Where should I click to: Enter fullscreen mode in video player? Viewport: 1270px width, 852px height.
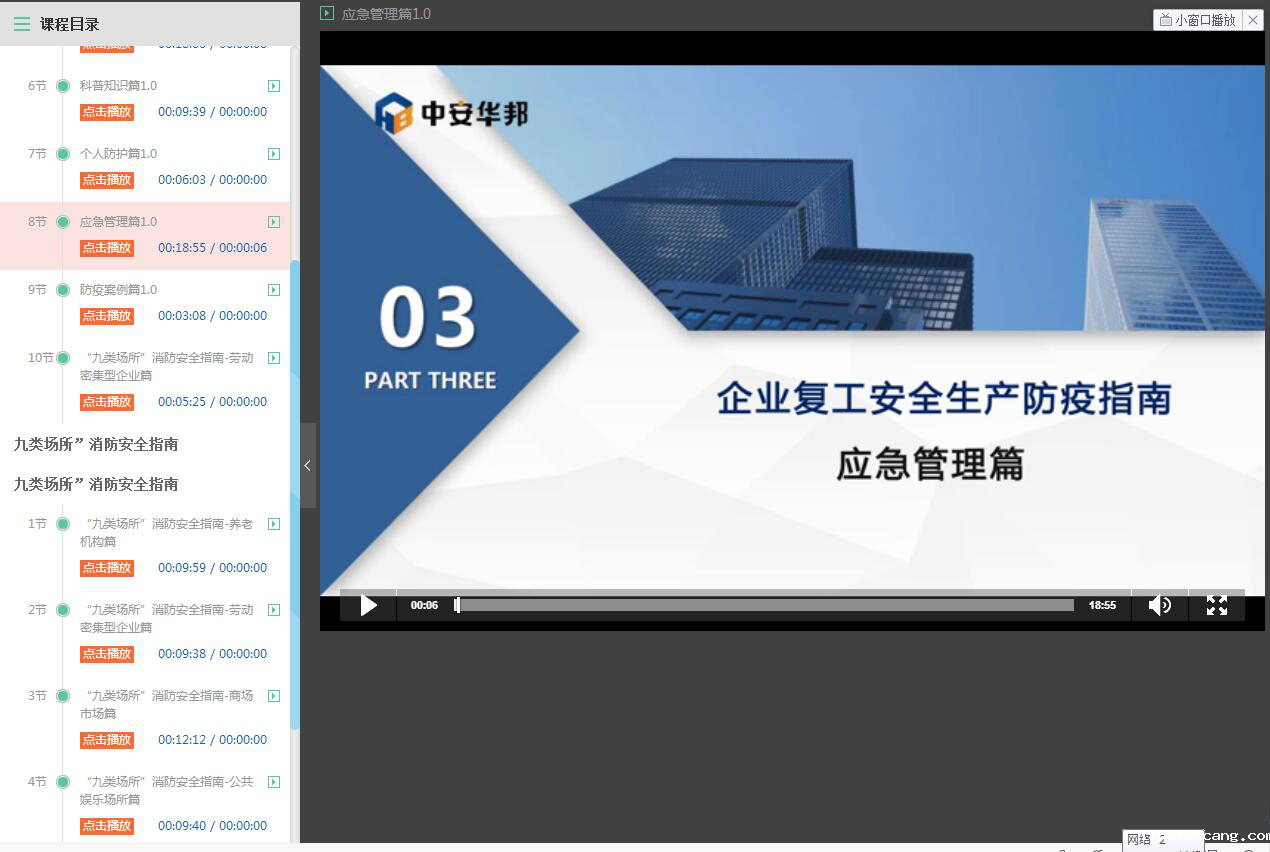(x=1216, y=605)
